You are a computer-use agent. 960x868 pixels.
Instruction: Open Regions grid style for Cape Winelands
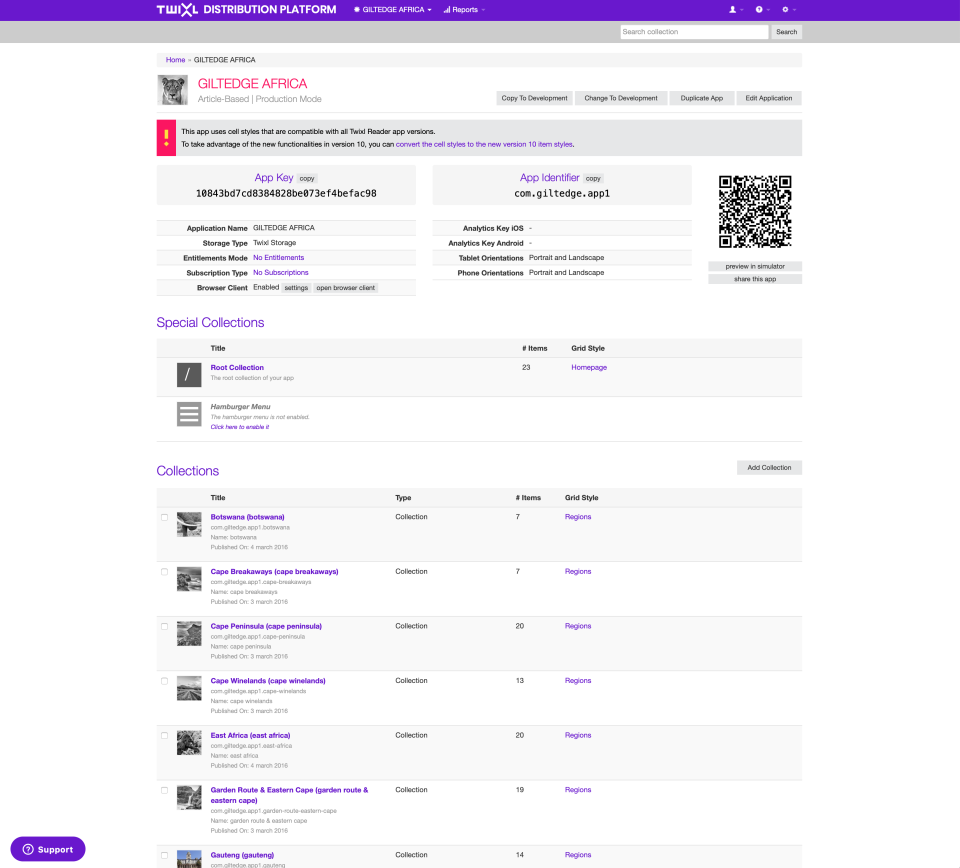(578, 681)
